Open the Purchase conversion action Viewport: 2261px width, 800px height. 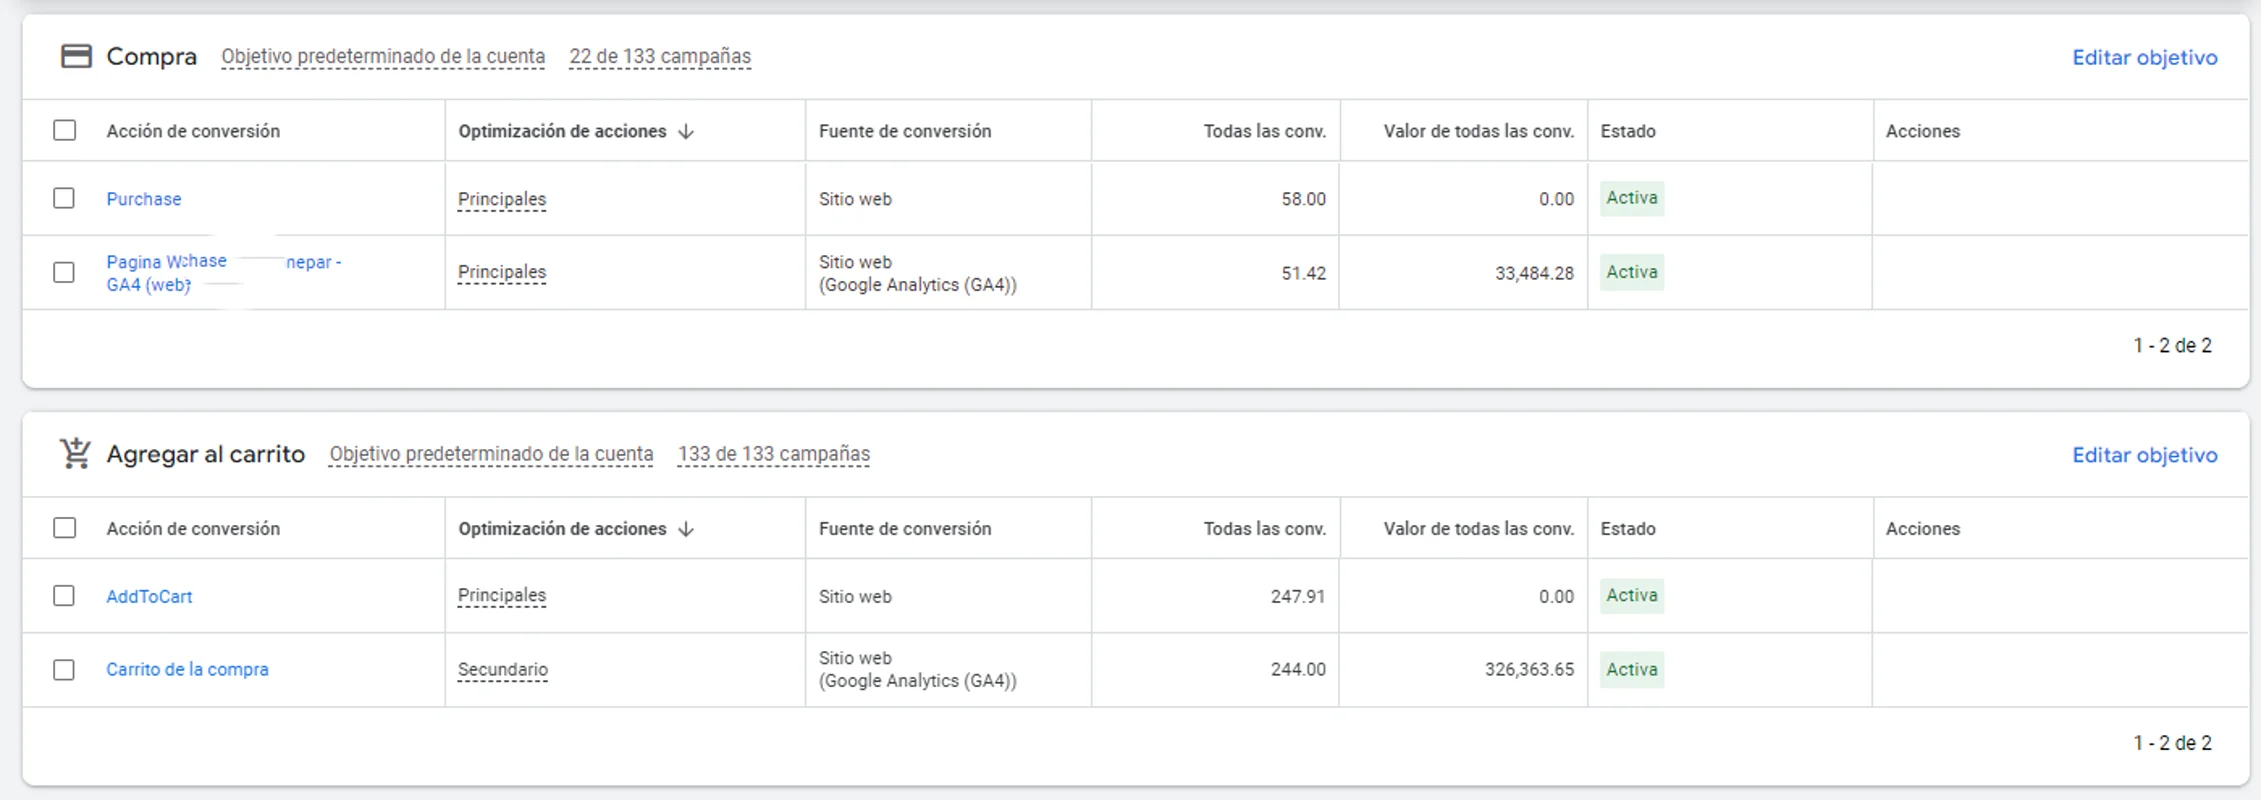click(x=143, y=198)
